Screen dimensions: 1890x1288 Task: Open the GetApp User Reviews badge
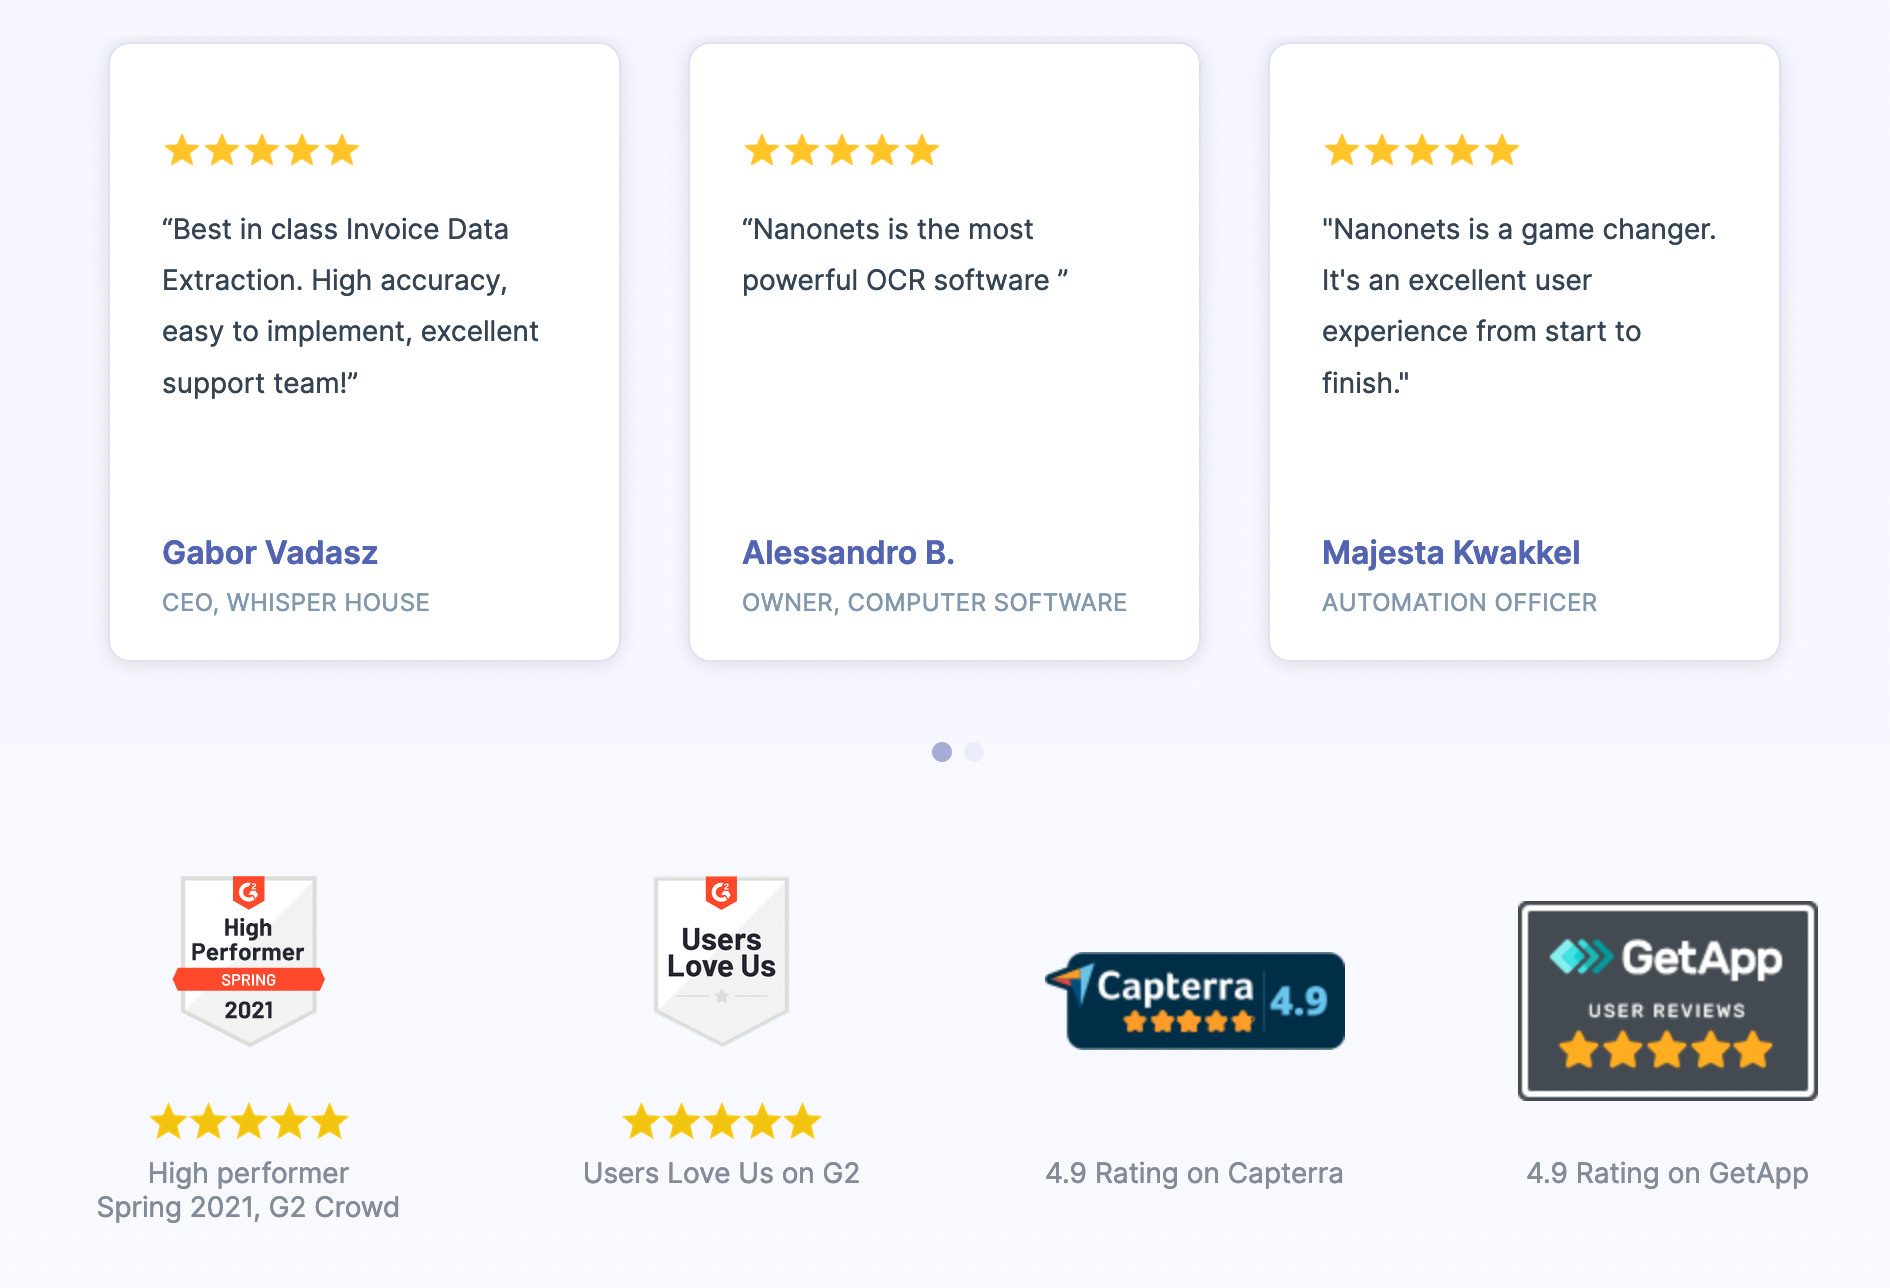(x=1667, y=1000)
